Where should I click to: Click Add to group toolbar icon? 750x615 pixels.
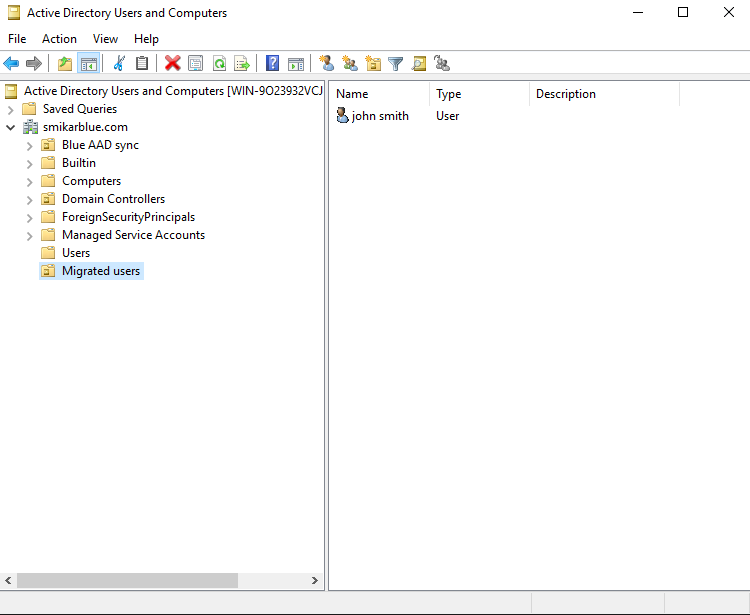click(x=441, y=63)
